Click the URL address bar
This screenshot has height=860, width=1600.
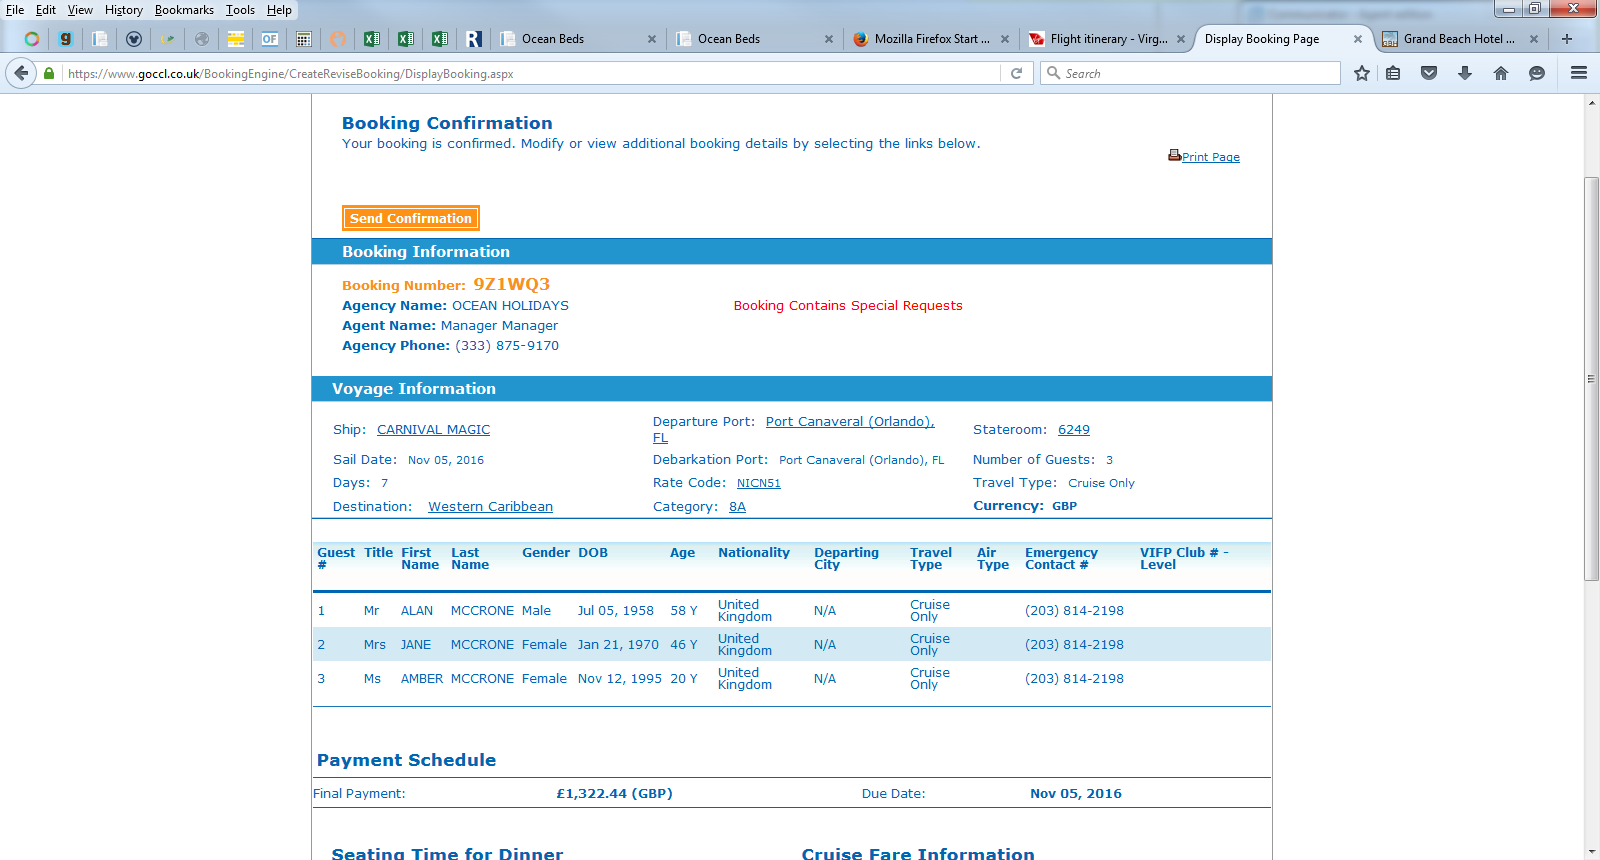[530, 73]
